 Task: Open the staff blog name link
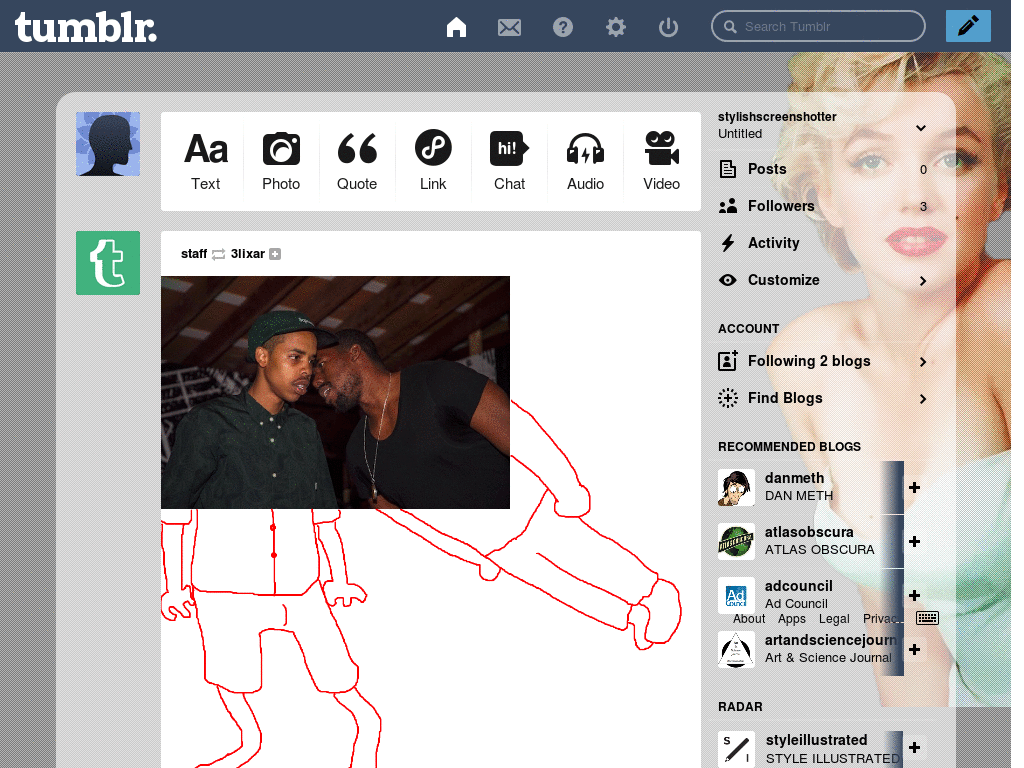click(x=194, y=253)
